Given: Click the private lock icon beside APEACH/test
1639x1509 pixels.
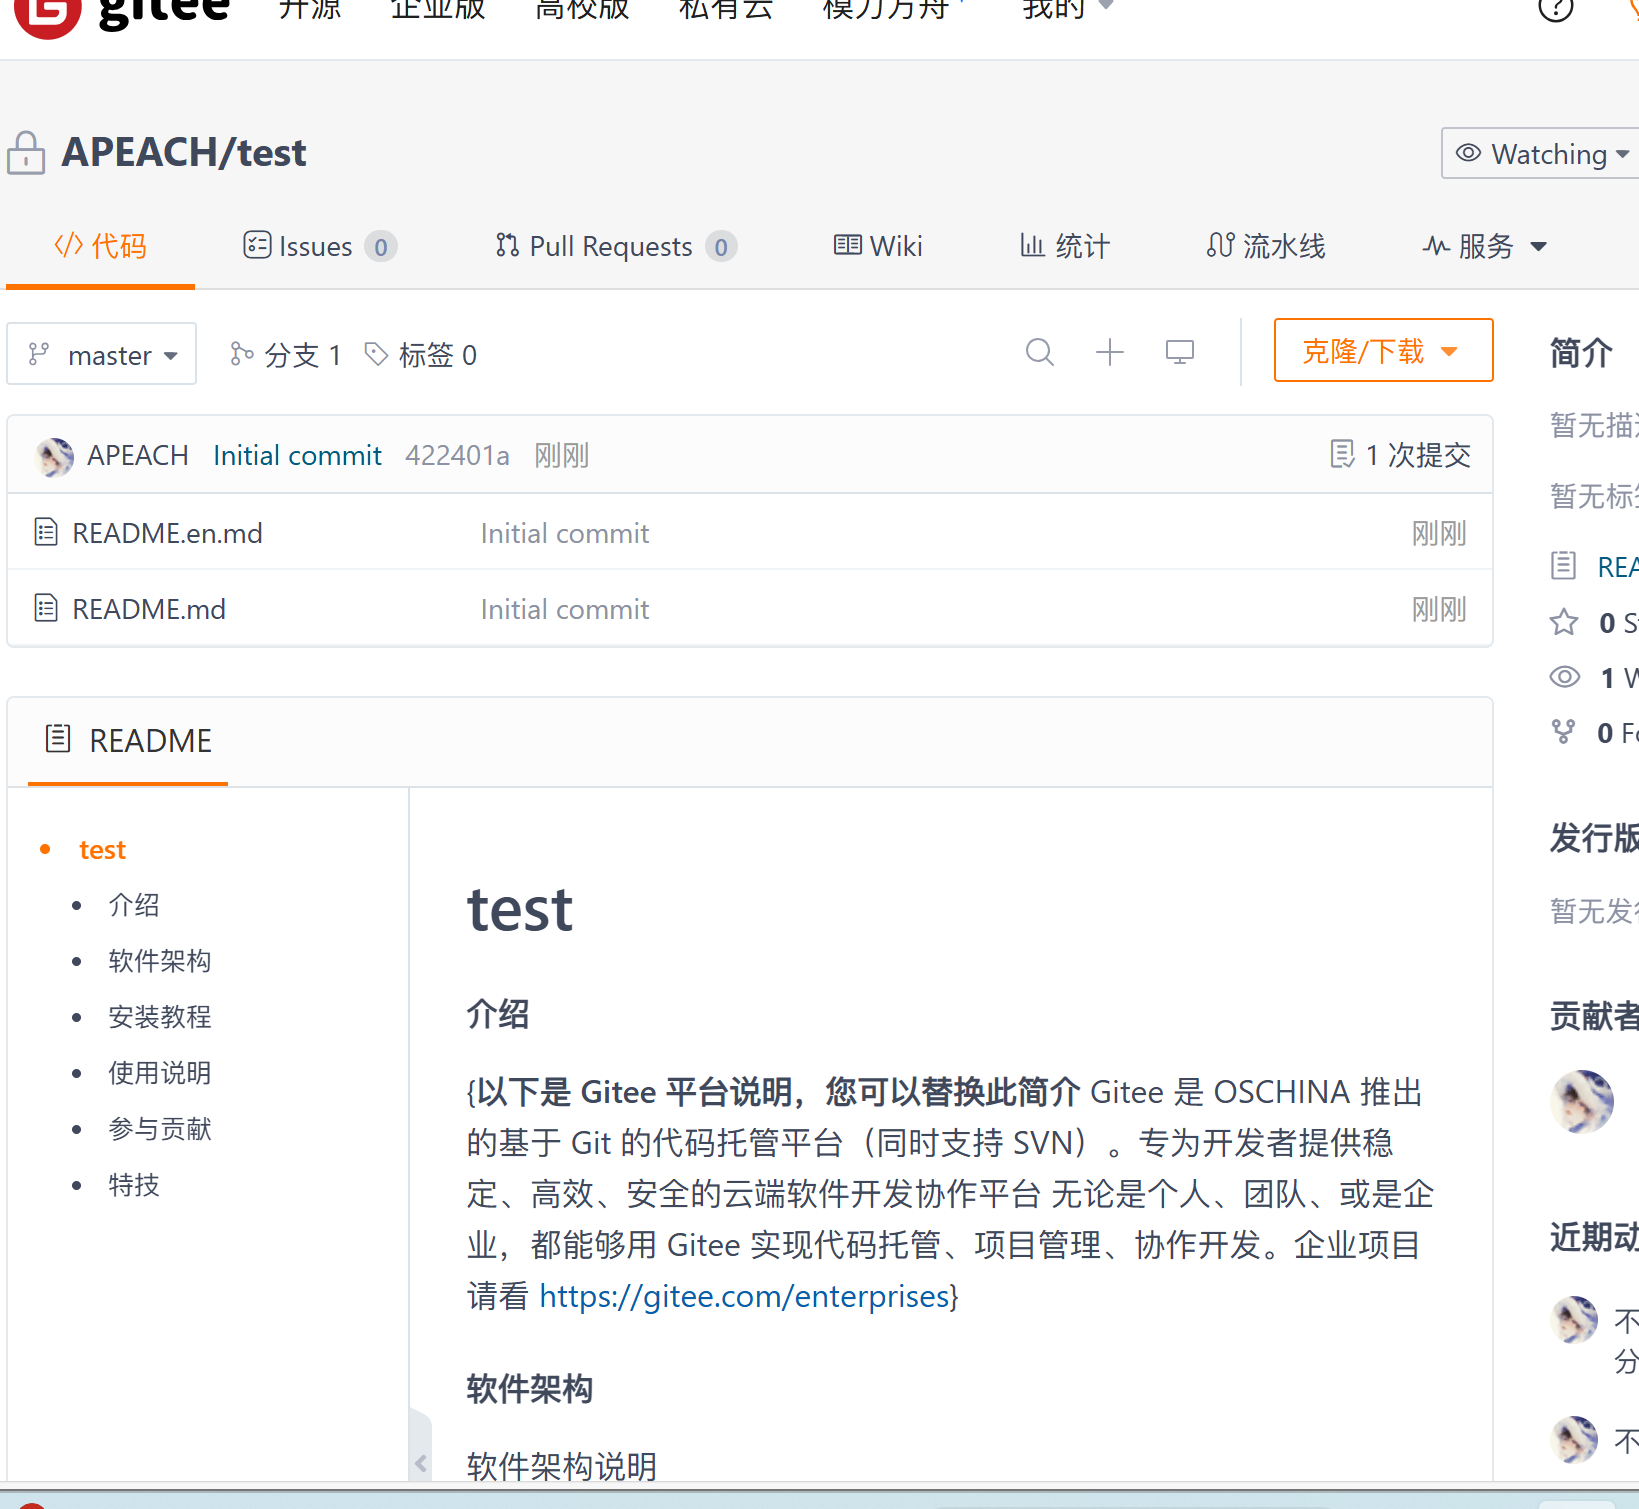Looking at the screenshot, I should [x=26, y=153].
